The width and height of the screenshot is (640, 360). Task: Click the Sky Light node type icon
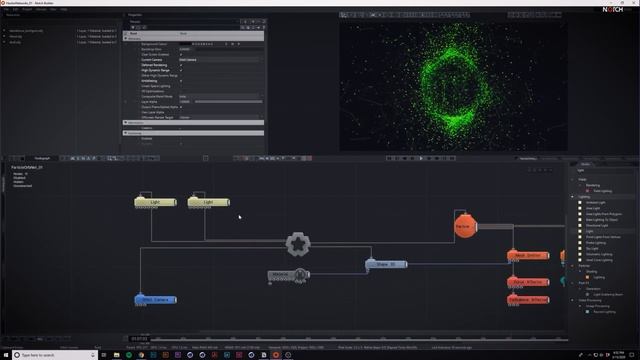click(580, 248)
